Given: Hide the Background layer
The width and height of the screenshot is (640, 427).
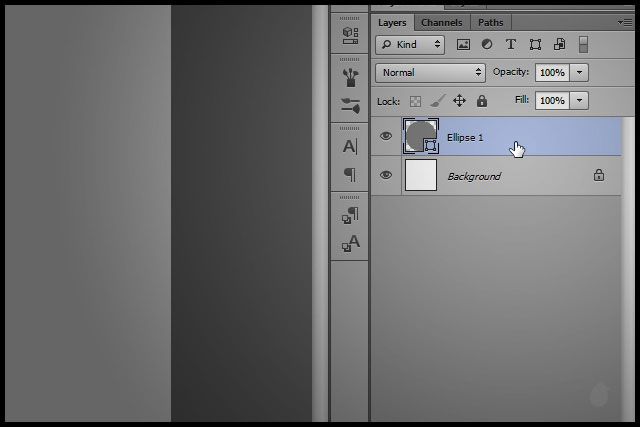Looking at the screenshot, I should (x=386, y=175).
